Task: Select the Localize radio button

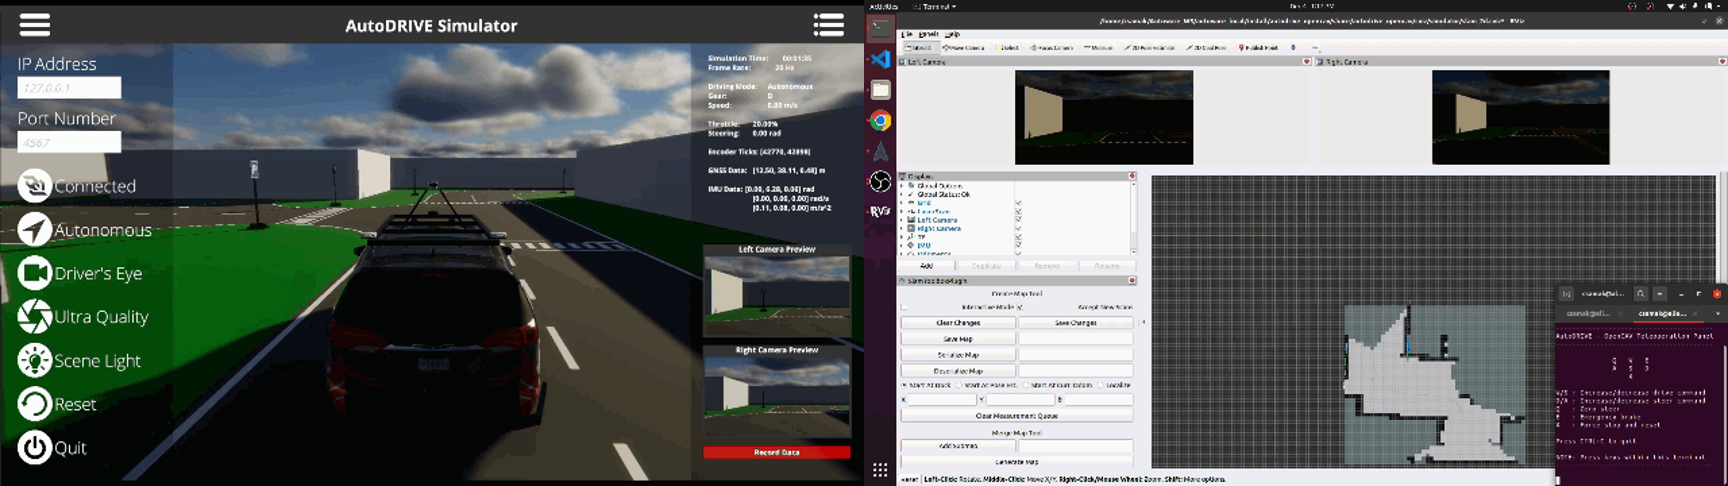Action: (x=1102, y=385)
